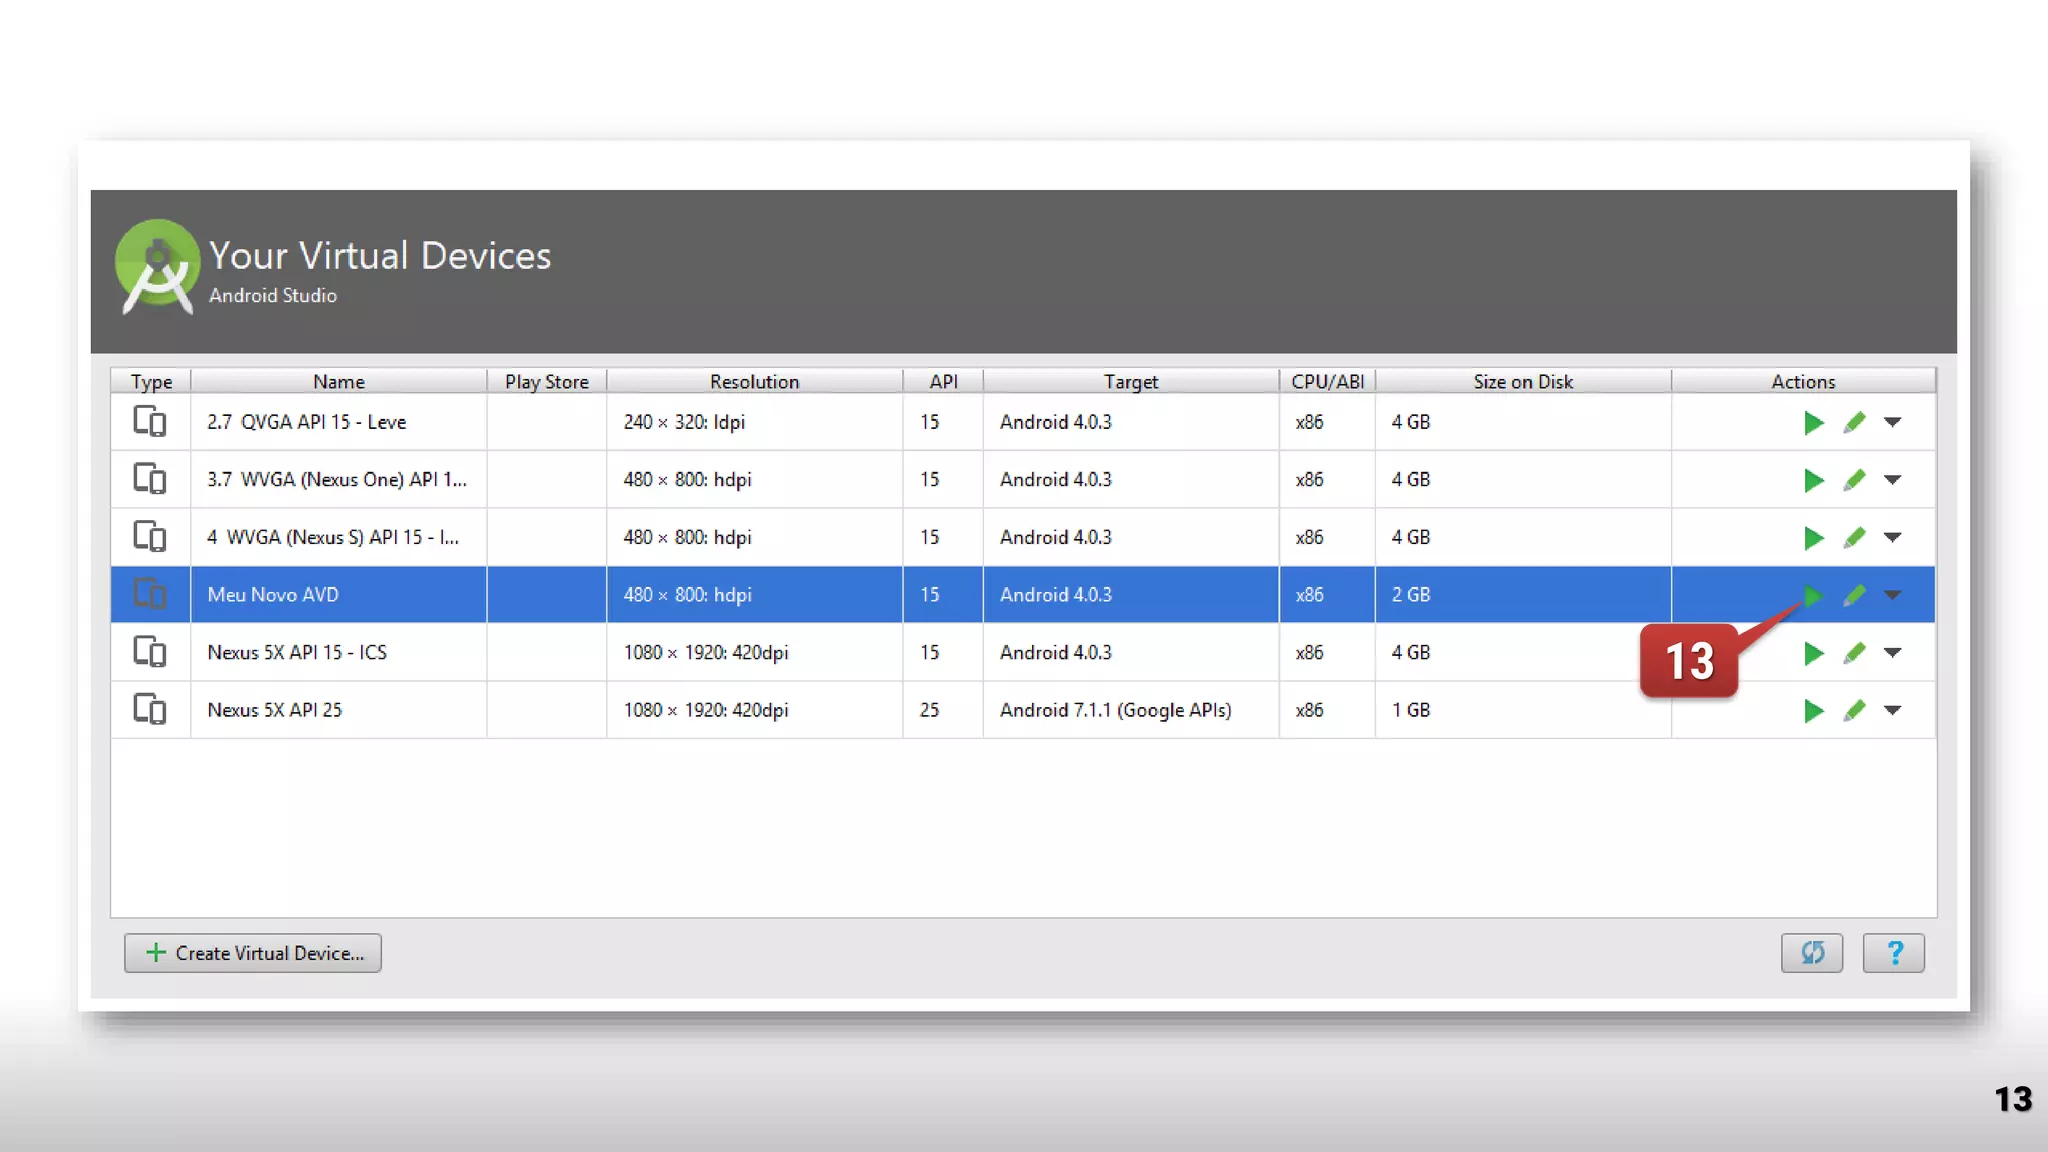Edit the 2.7 QVGA API 15 device

tap(1854, 423)
